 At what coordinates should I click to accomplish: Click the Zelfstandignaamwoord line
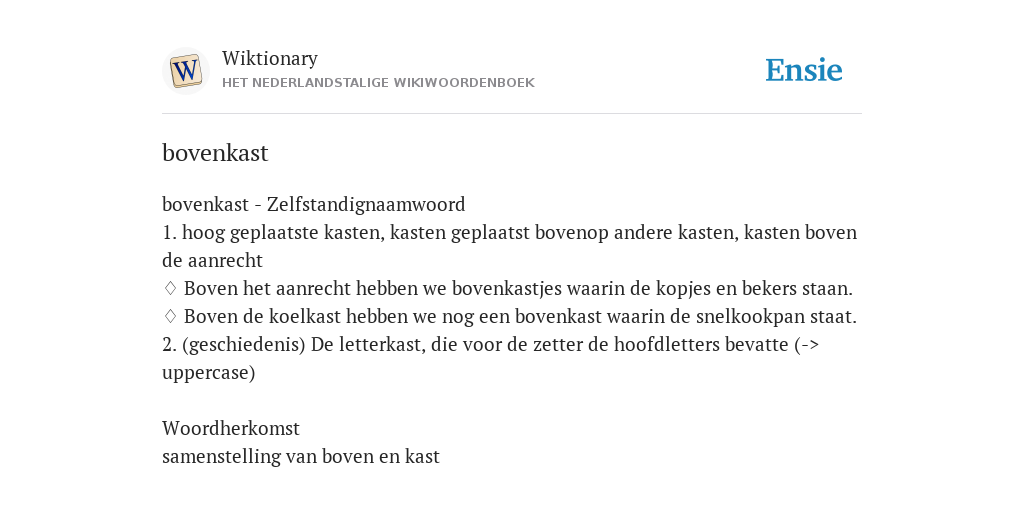(313, 204)
